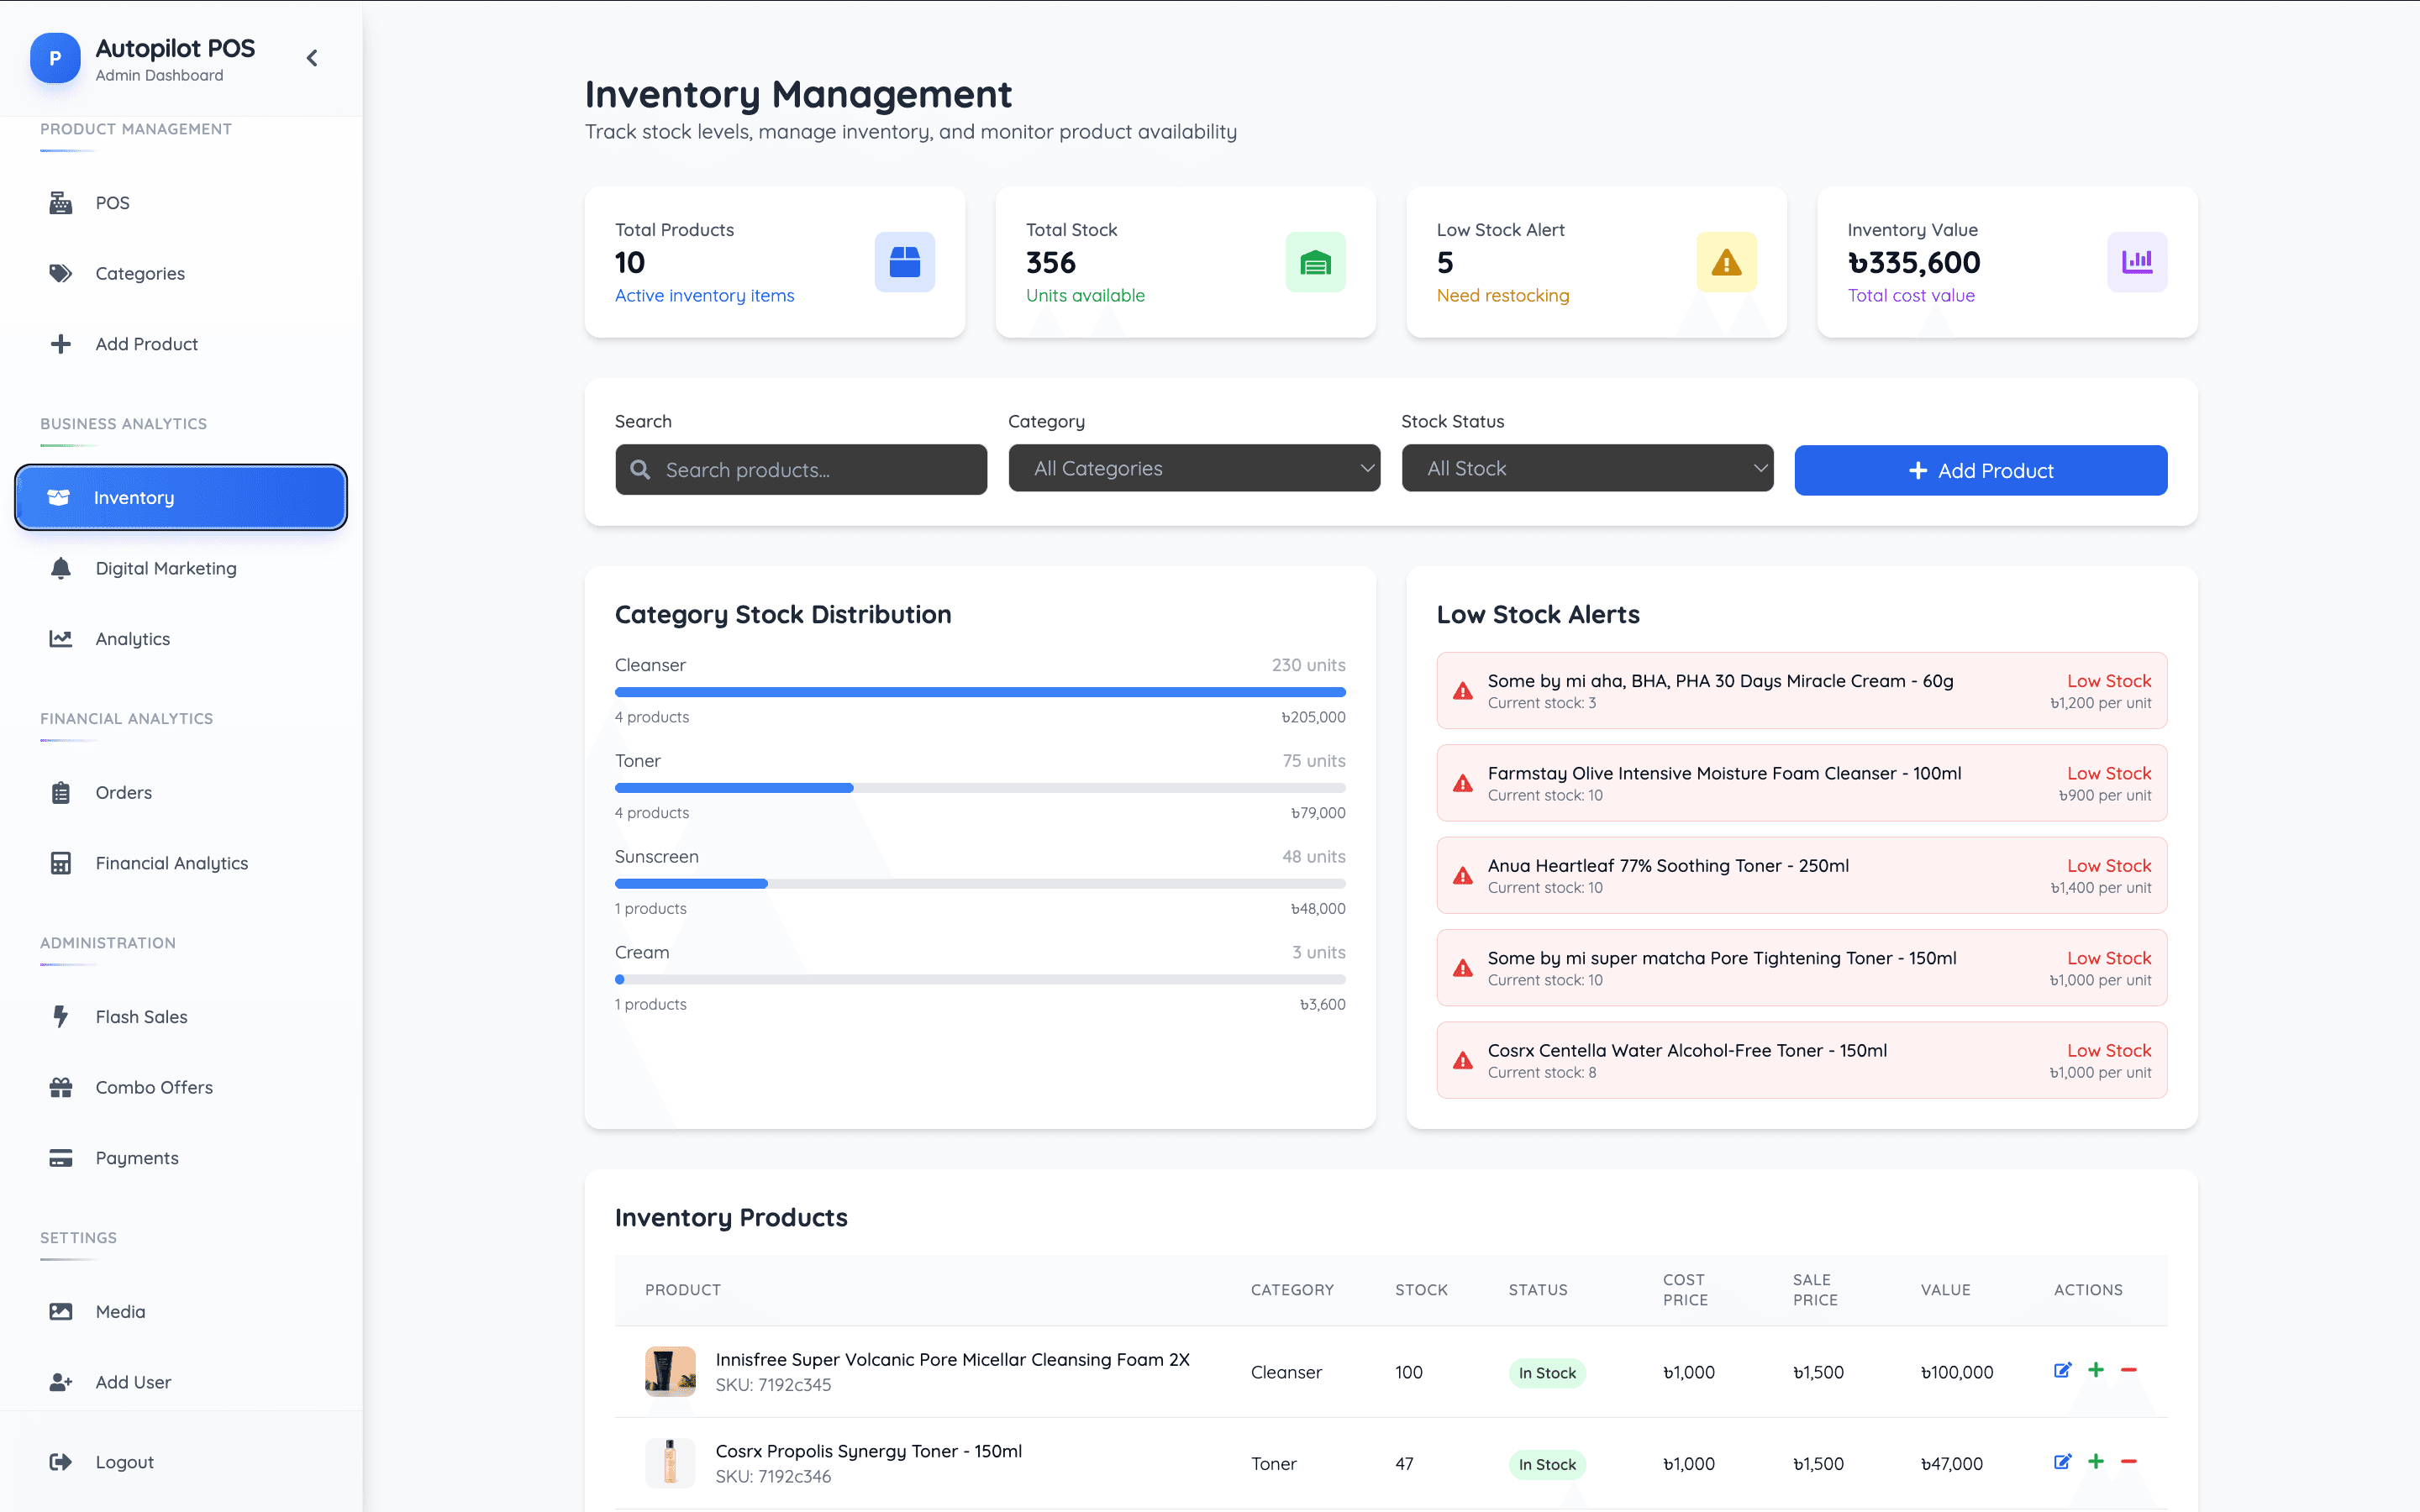This screenshot has height=1512, width=2420.
Task: Open the Analytics page
Action: (x=181, y=638)
